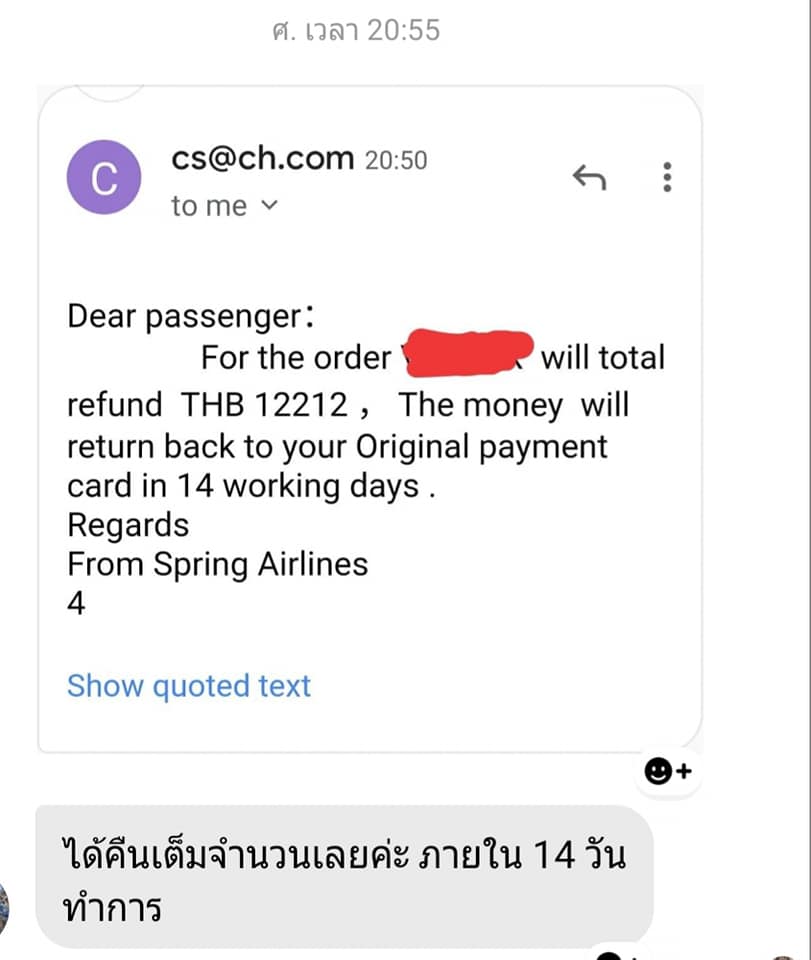Click the "Regards" closing line

point(127,525)
